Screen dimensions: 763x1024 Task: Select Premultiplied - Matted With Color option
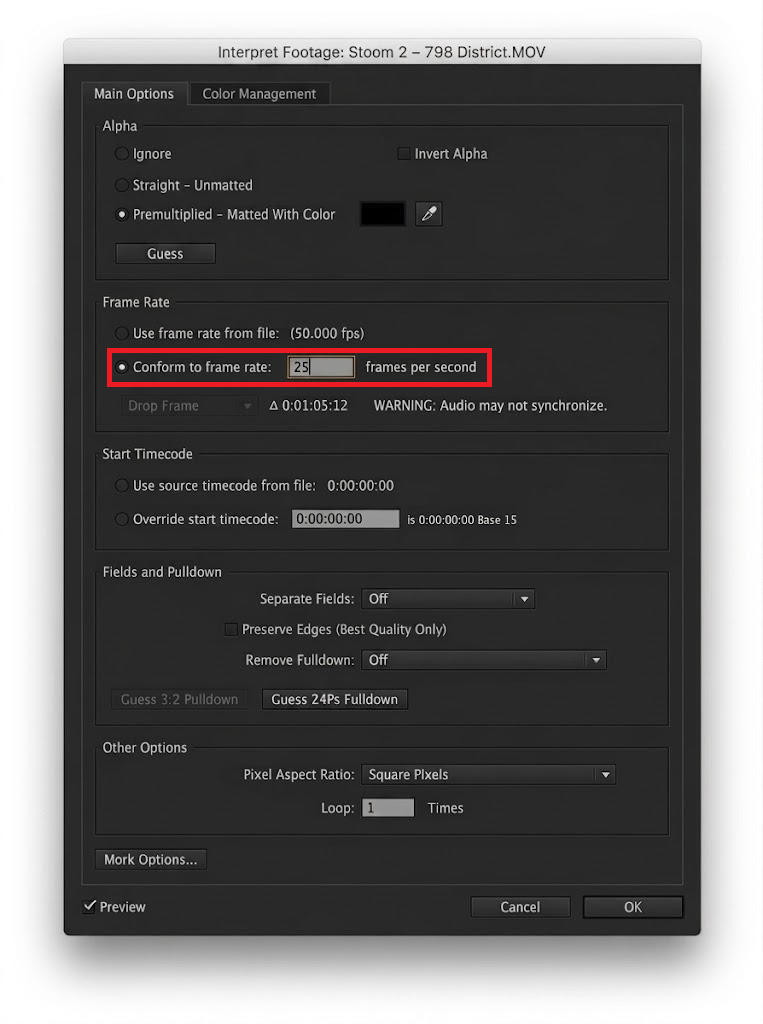(122, 214)
